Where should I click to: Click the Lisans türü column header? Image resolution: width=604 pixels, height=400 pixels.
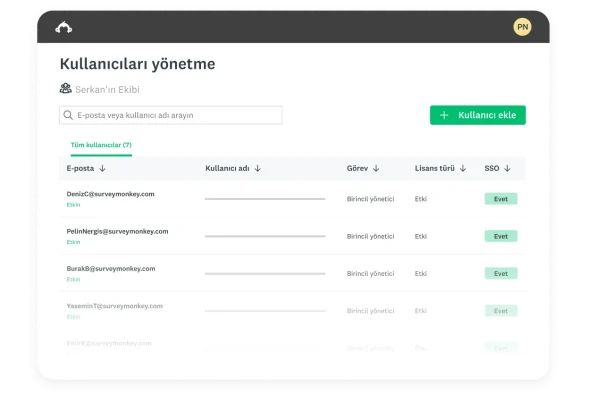435,168
